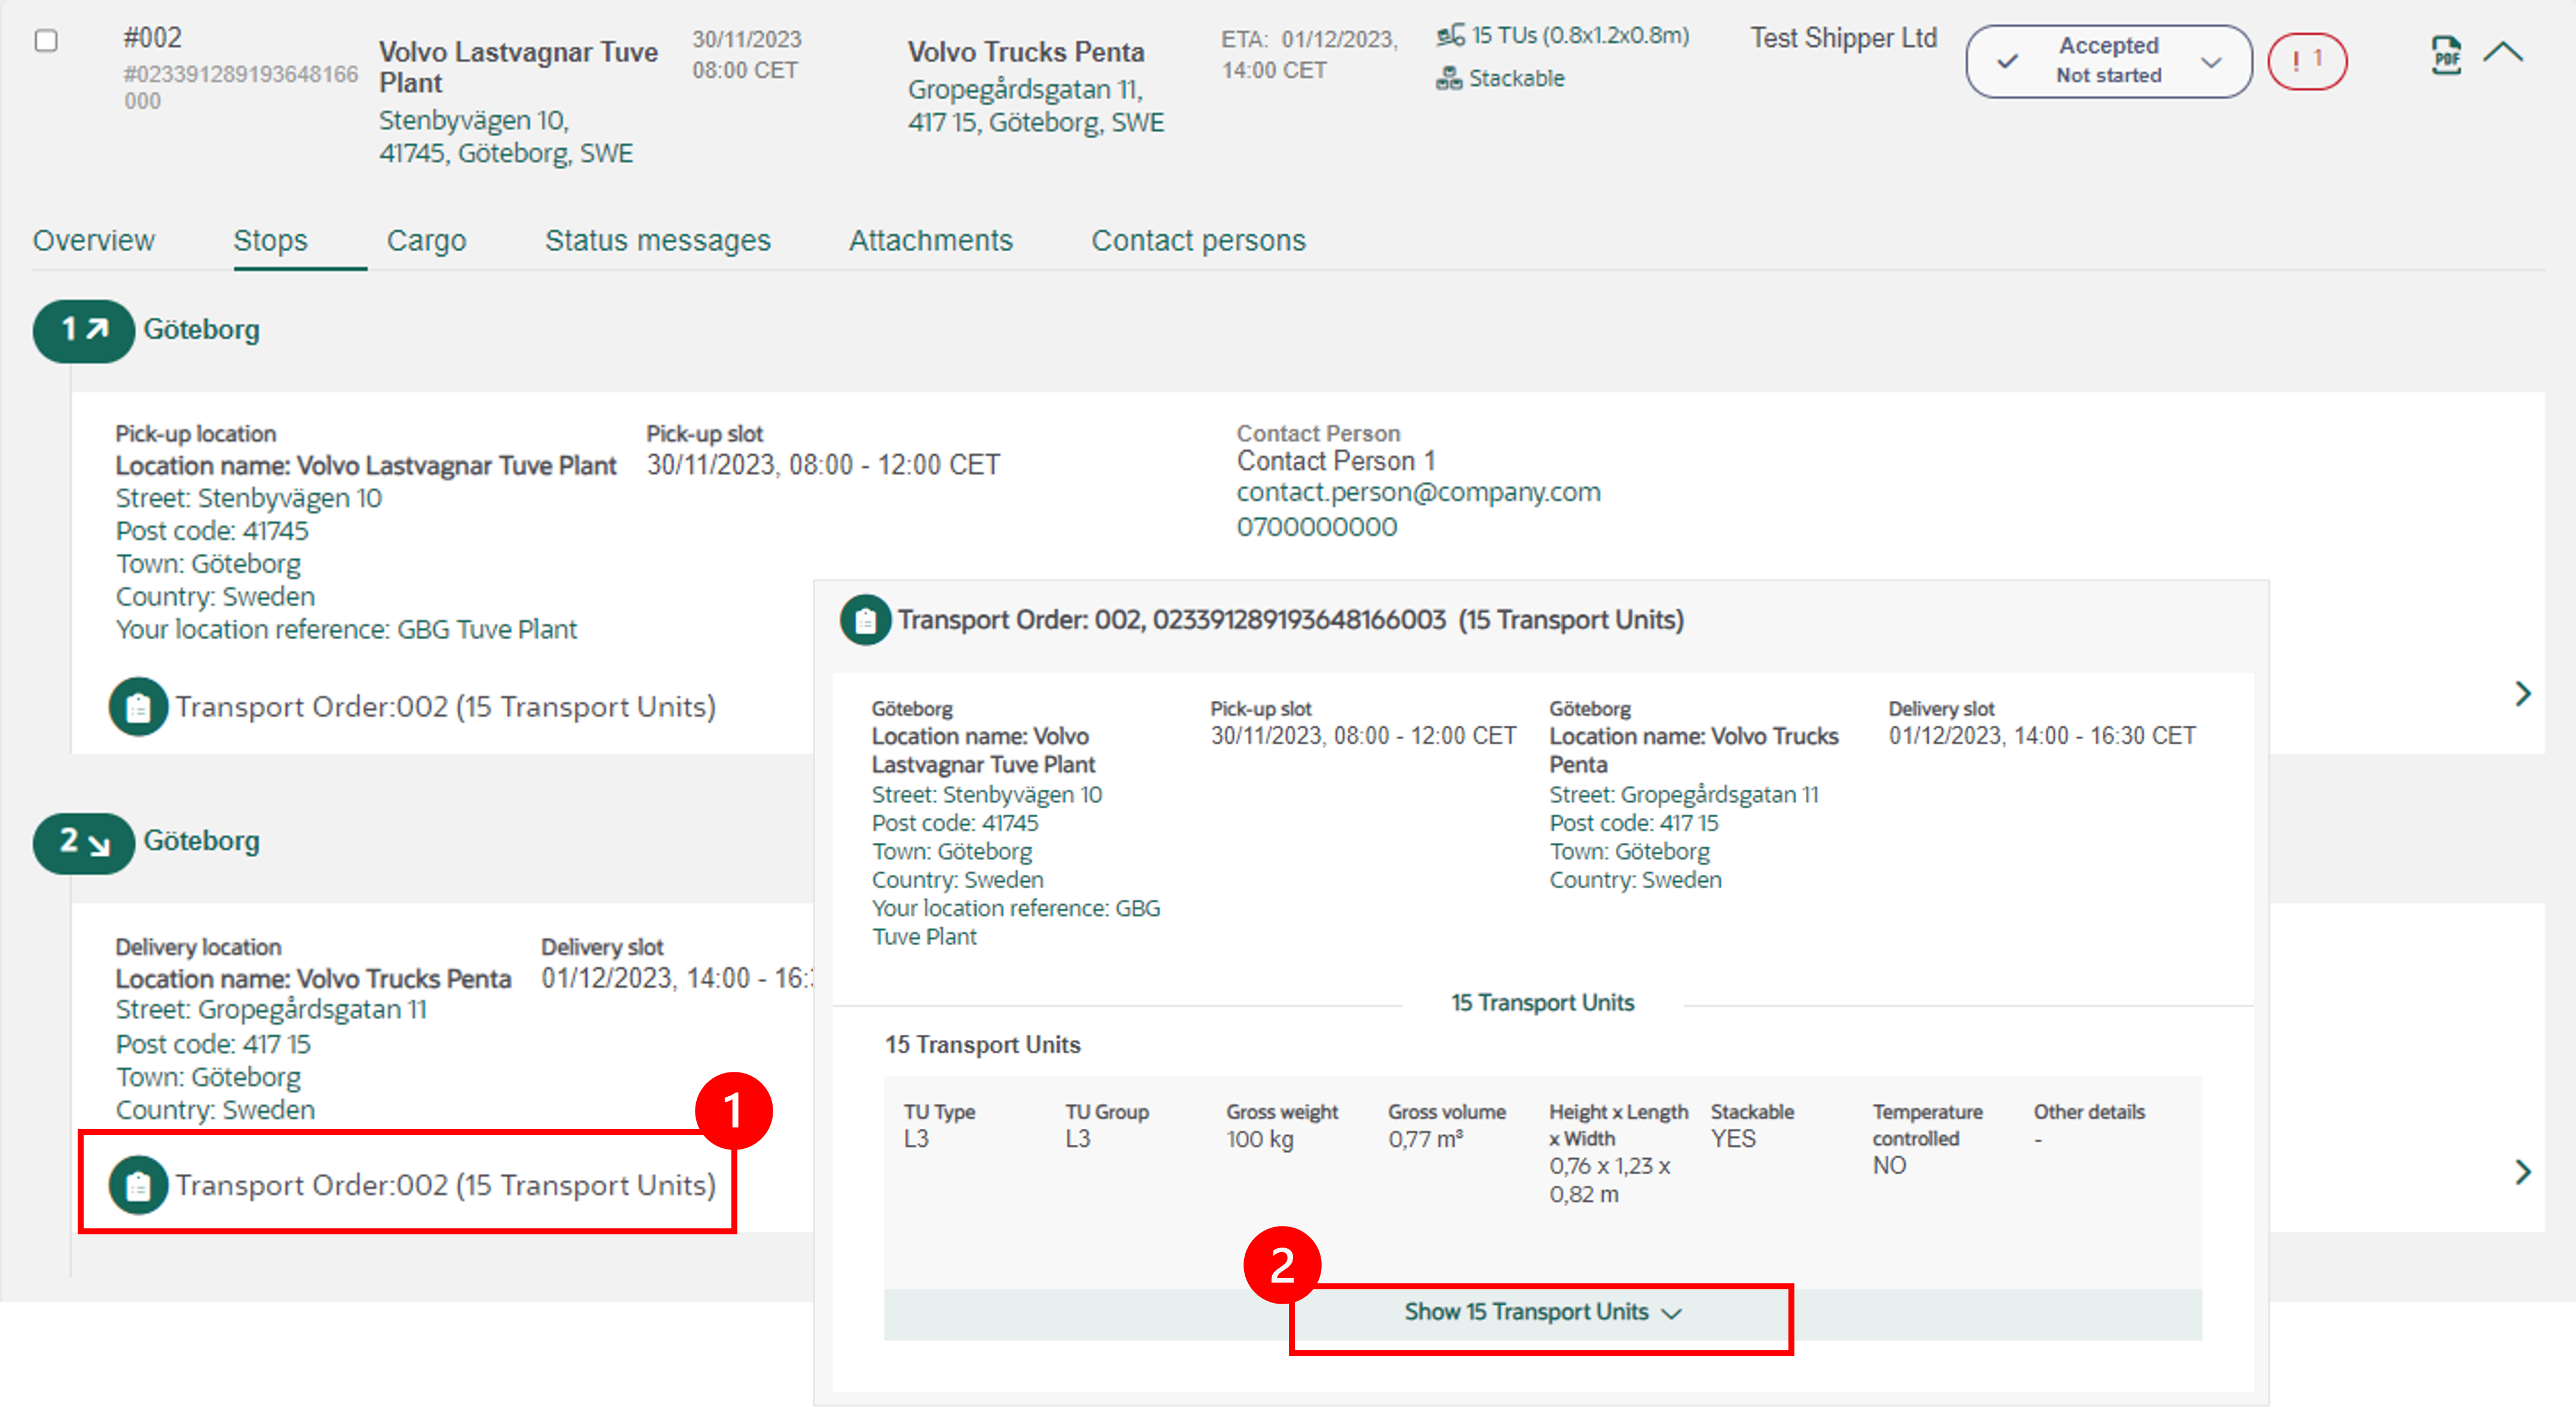Click the popup title Transport Order: 002
The image size is (2576, 1407).
(1290, 620)
